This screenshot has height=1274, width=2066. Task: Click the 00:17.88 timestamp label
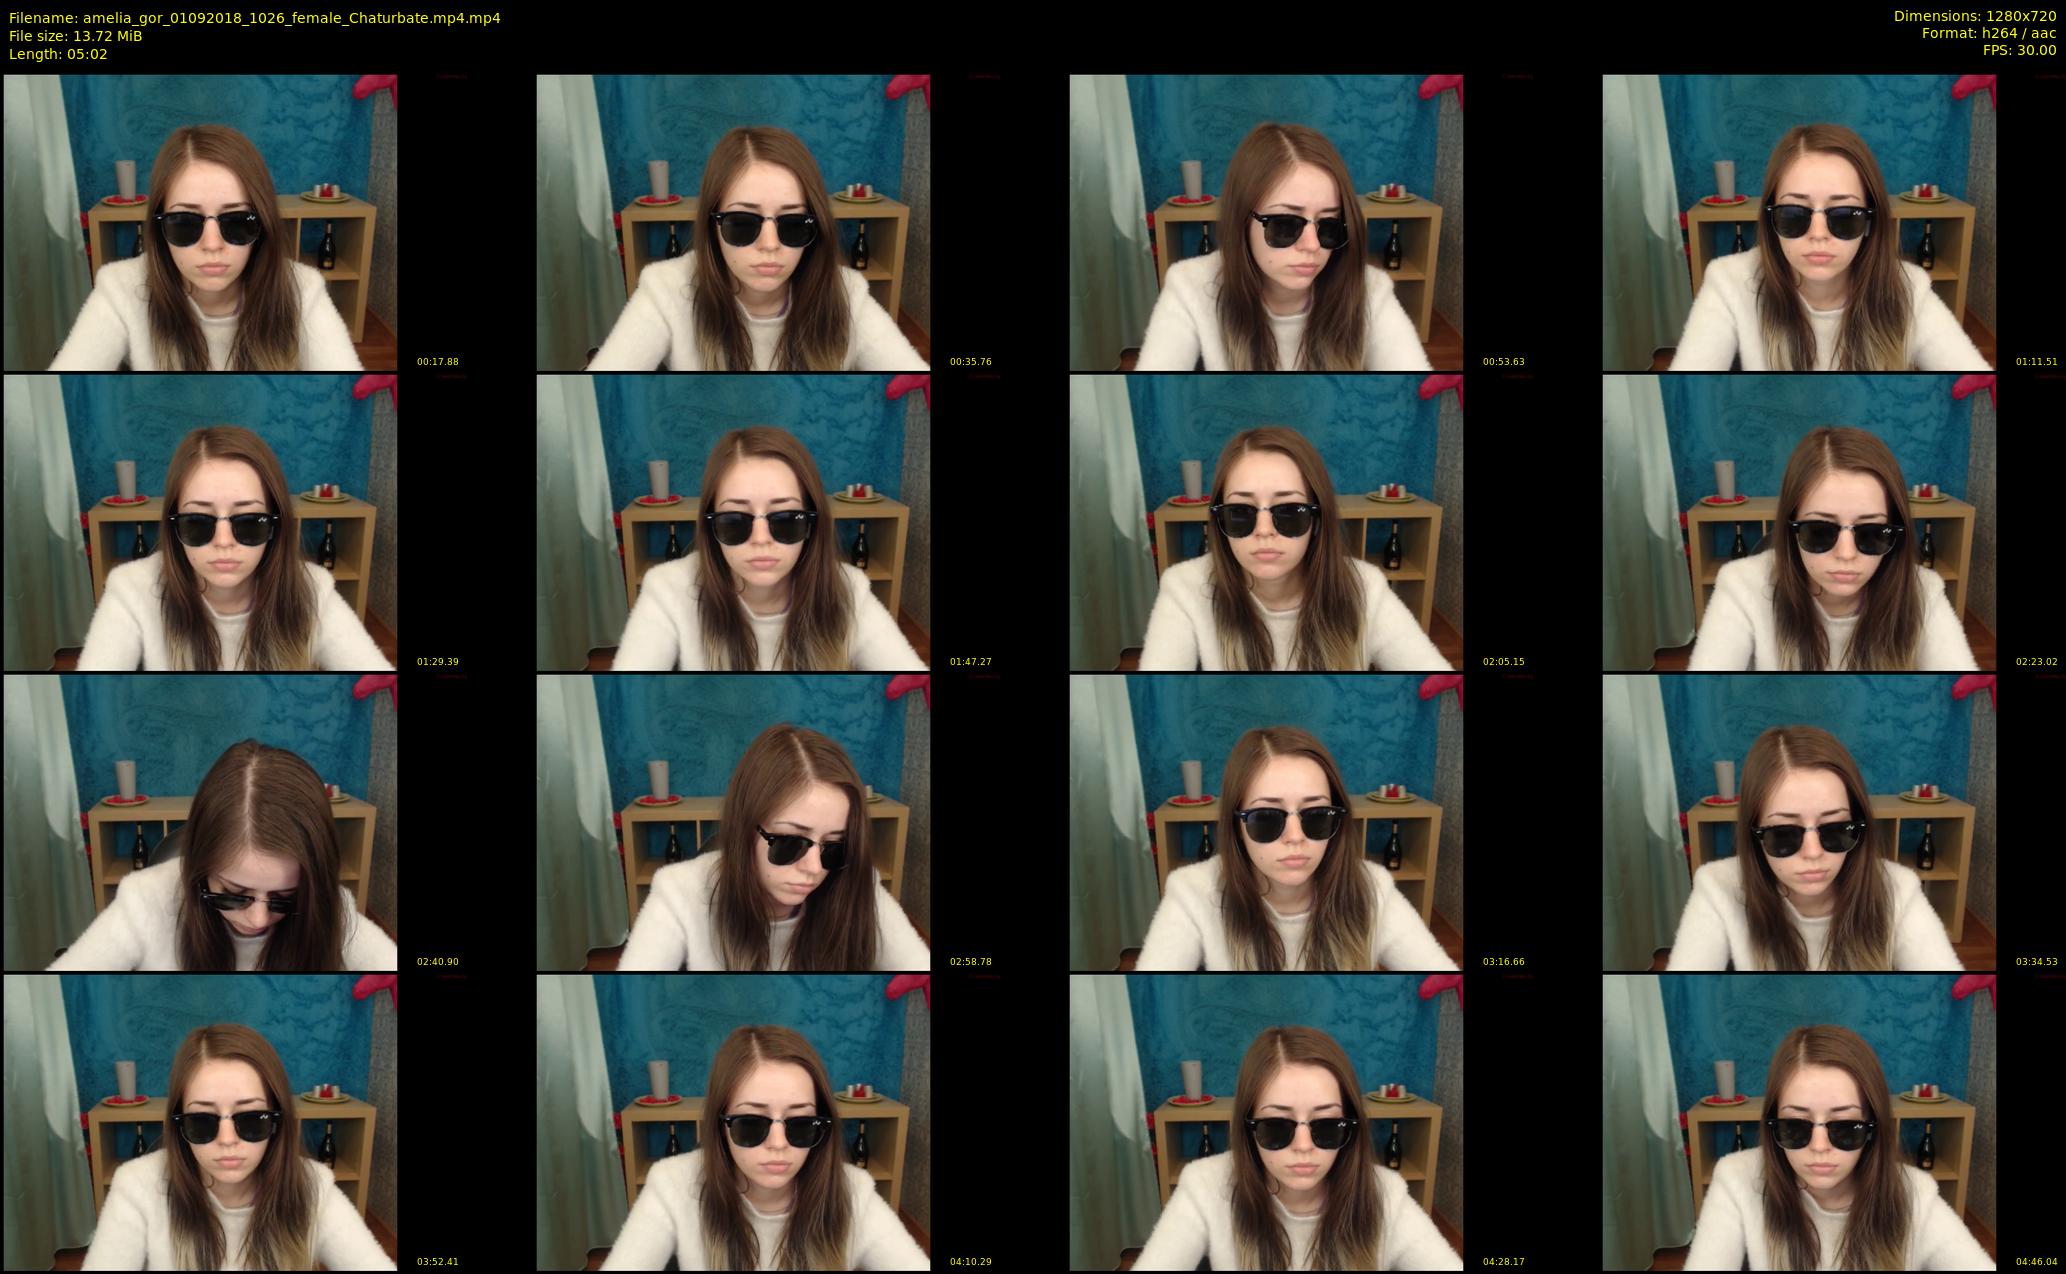click(437, 362)
